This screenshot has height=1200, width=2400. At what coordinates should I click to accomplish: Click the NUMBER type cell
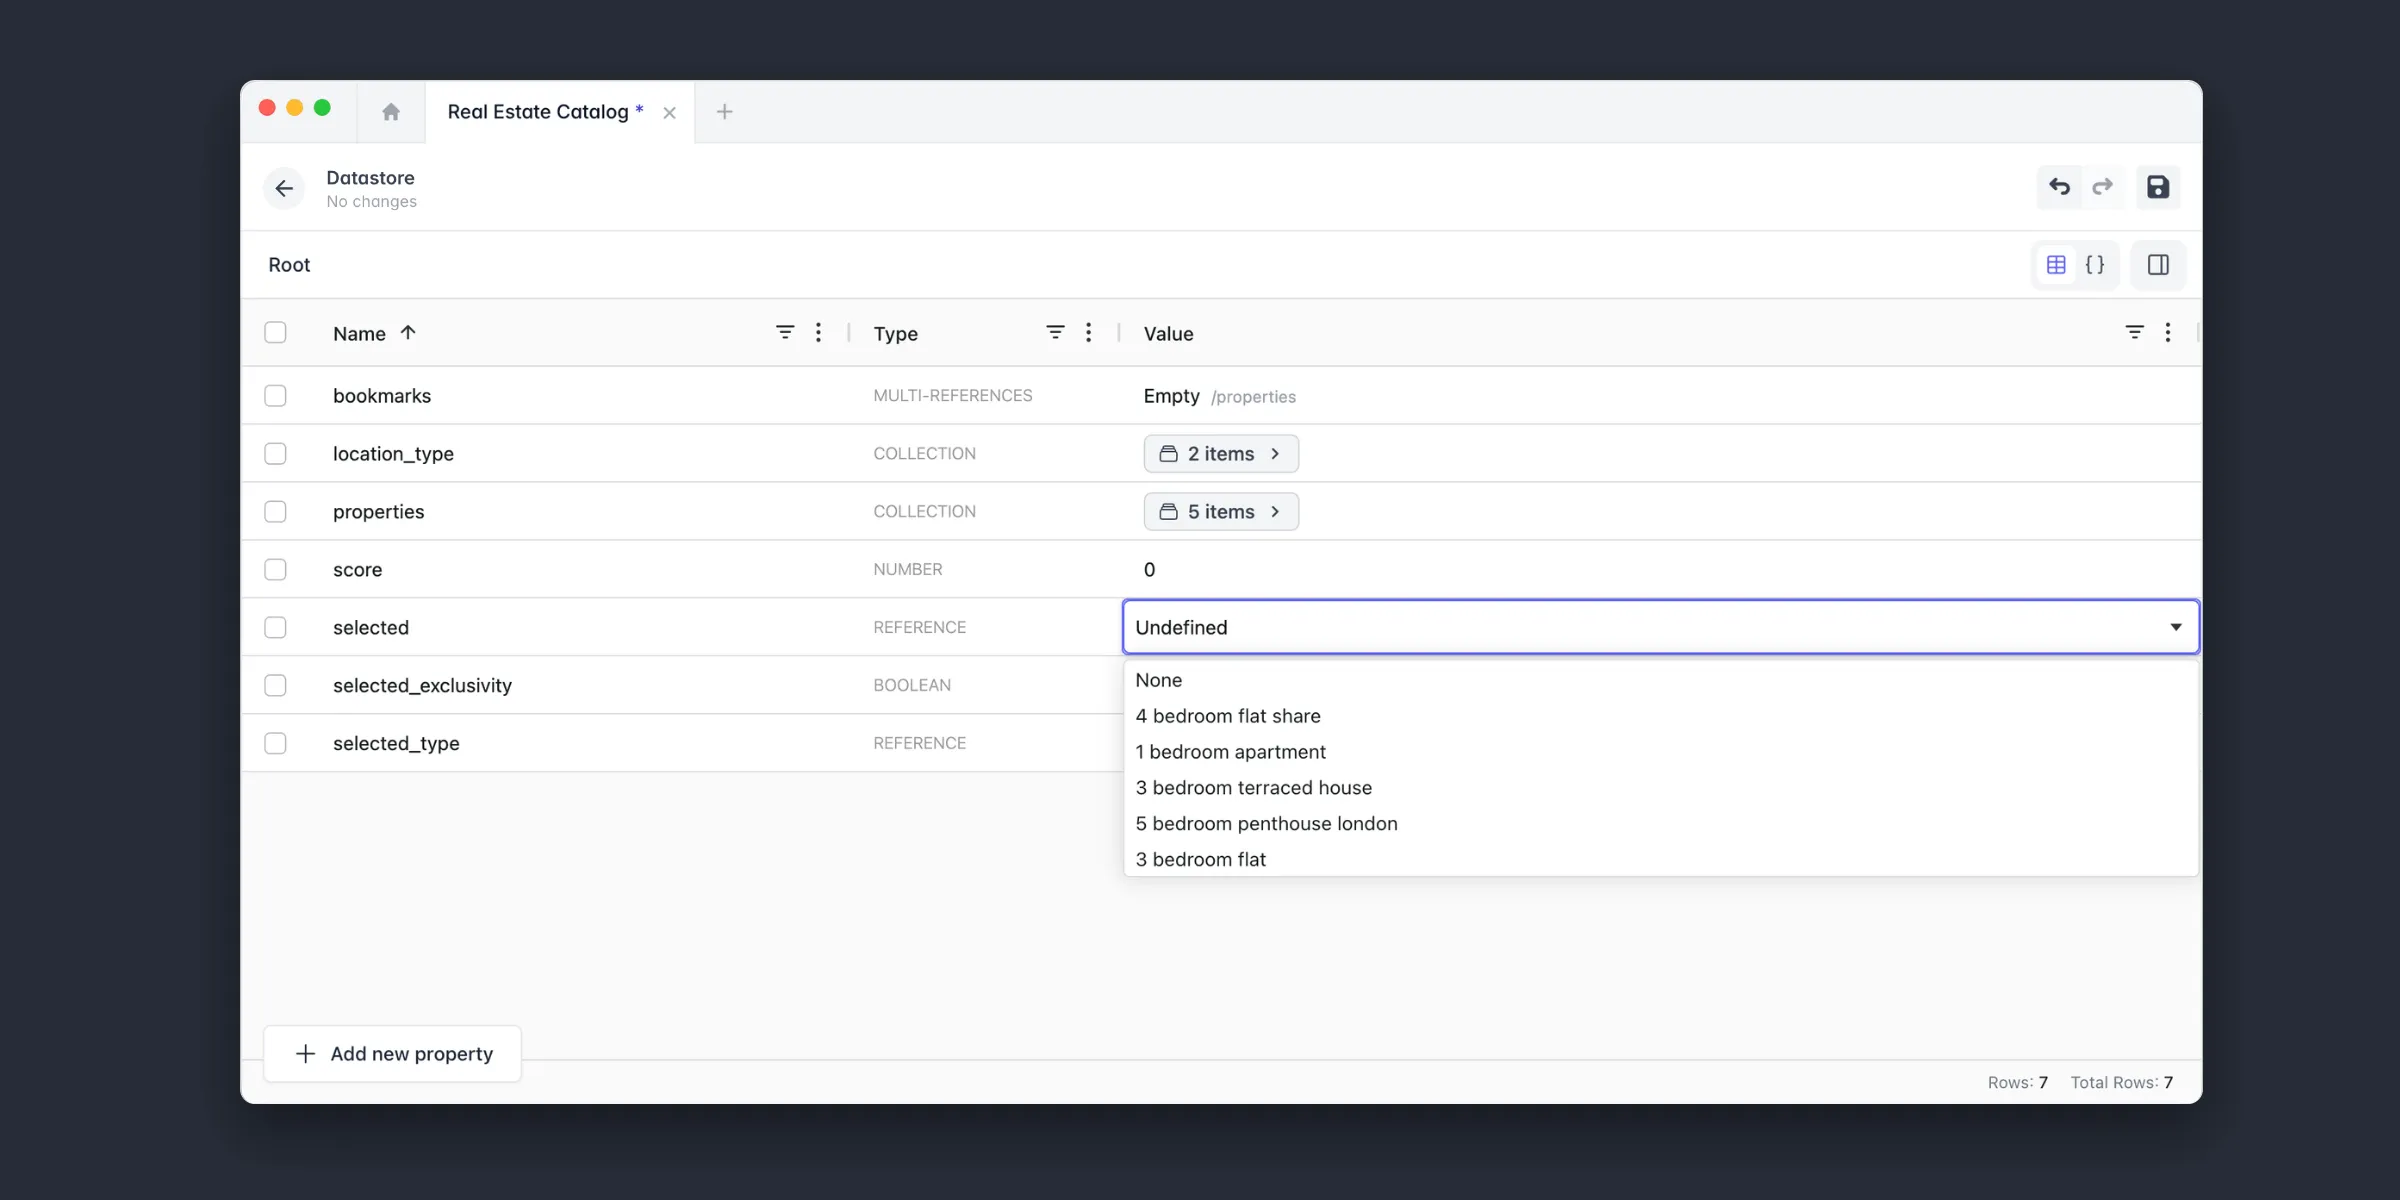[907, 570]
